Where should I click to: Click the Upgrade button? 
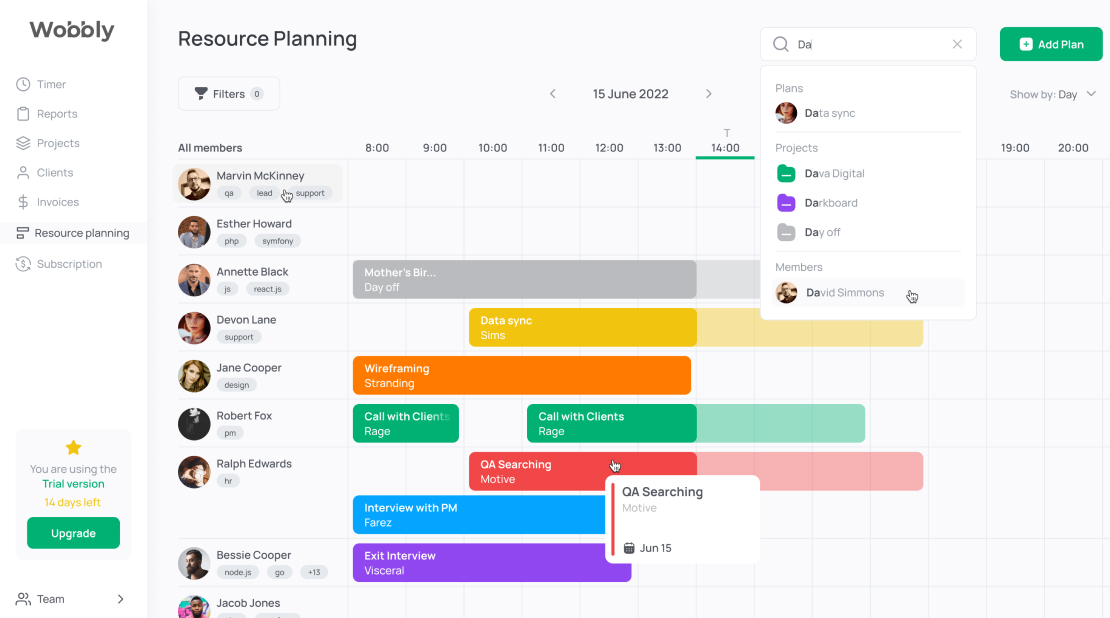73,533
